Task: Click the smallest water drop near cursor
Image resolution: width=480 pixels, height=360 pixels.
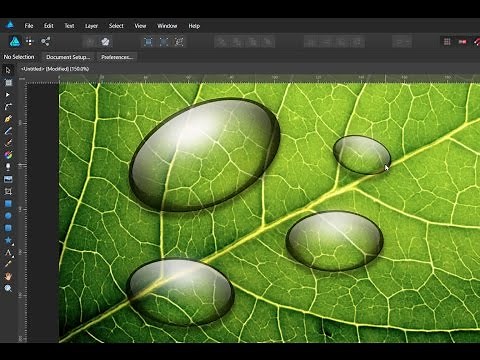Action: [x=362, y=154]
